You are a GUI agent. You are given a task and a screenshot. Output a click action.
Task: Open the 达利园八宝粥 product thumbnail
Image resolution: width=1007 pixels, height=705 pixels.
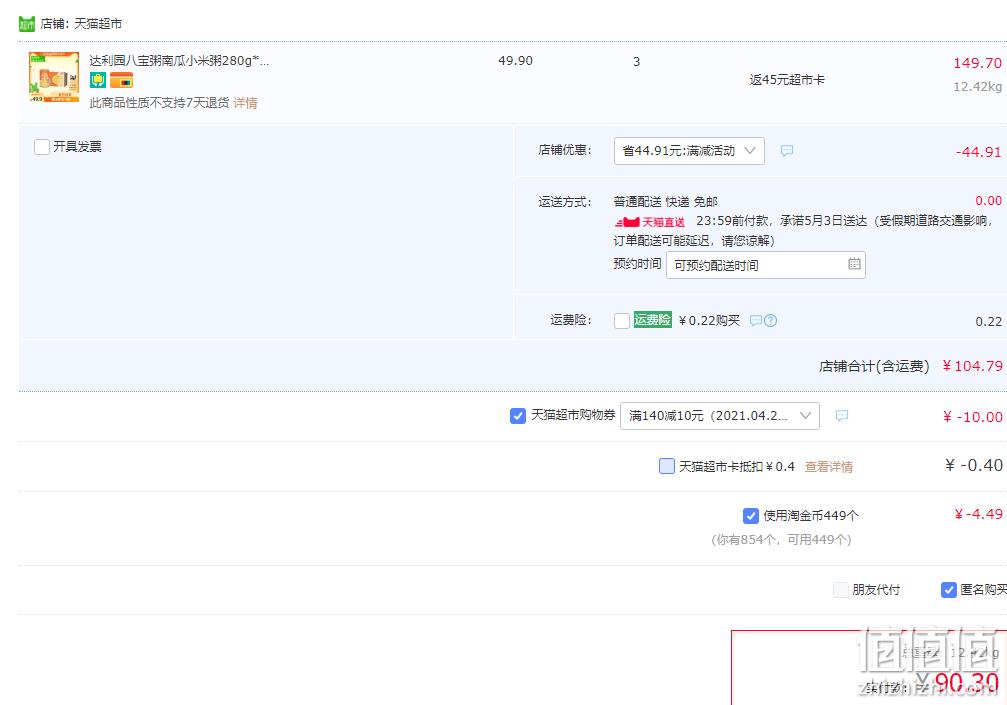(54, 77)
